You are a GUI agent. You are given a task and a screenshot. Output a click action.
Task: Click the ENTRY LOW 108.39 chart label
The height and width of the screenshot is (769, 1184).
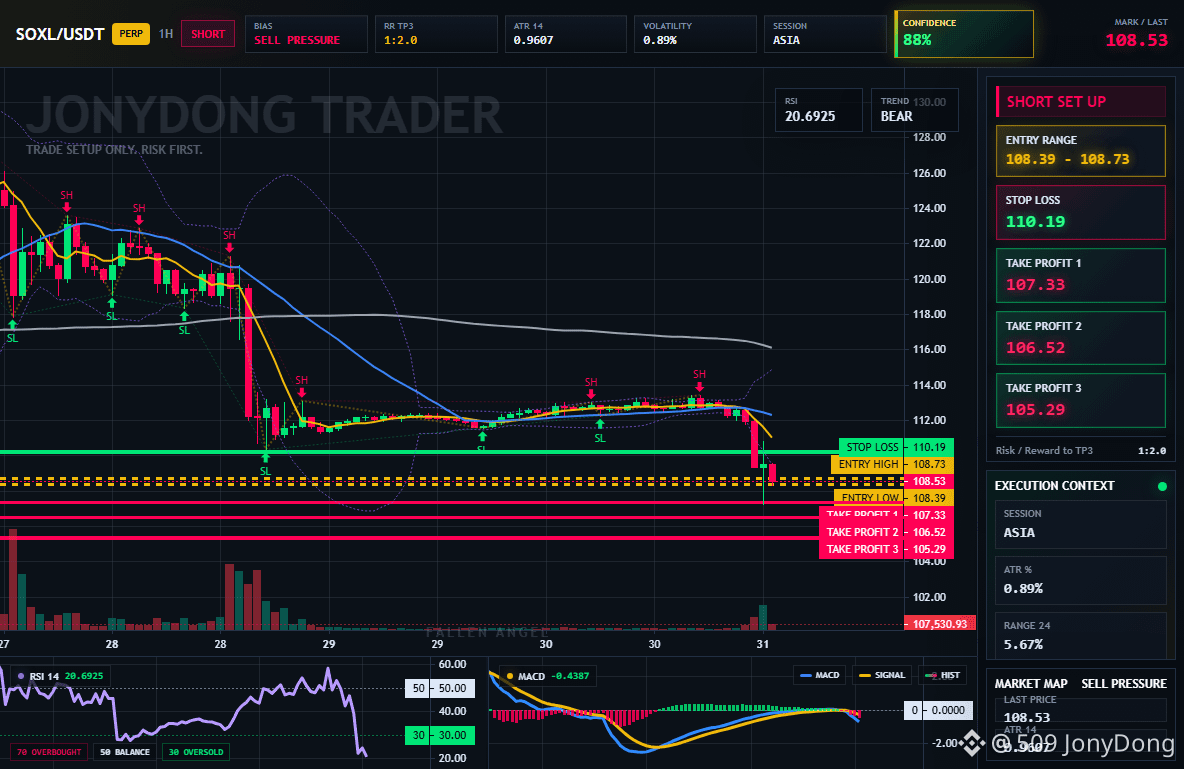[894, 498]
